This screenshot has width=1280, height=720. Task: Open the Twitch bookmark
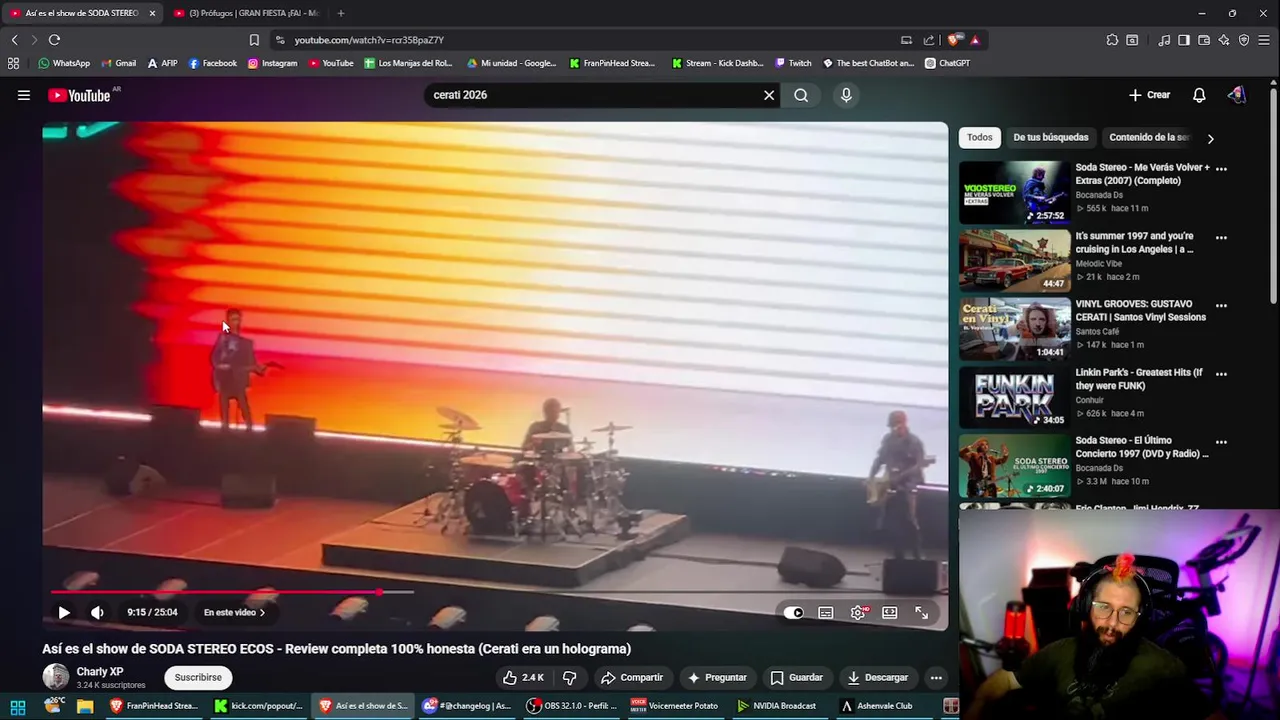[x=792, y=63]
